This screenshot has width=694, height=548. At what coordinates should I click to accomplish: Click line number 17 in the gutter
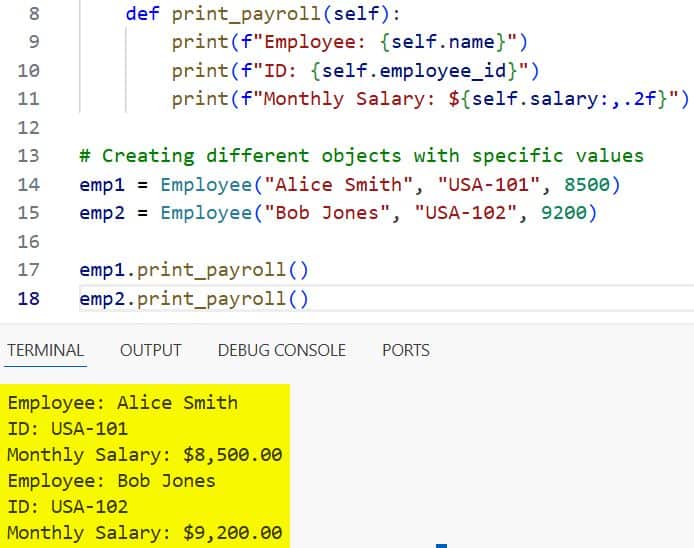[29, 270]
